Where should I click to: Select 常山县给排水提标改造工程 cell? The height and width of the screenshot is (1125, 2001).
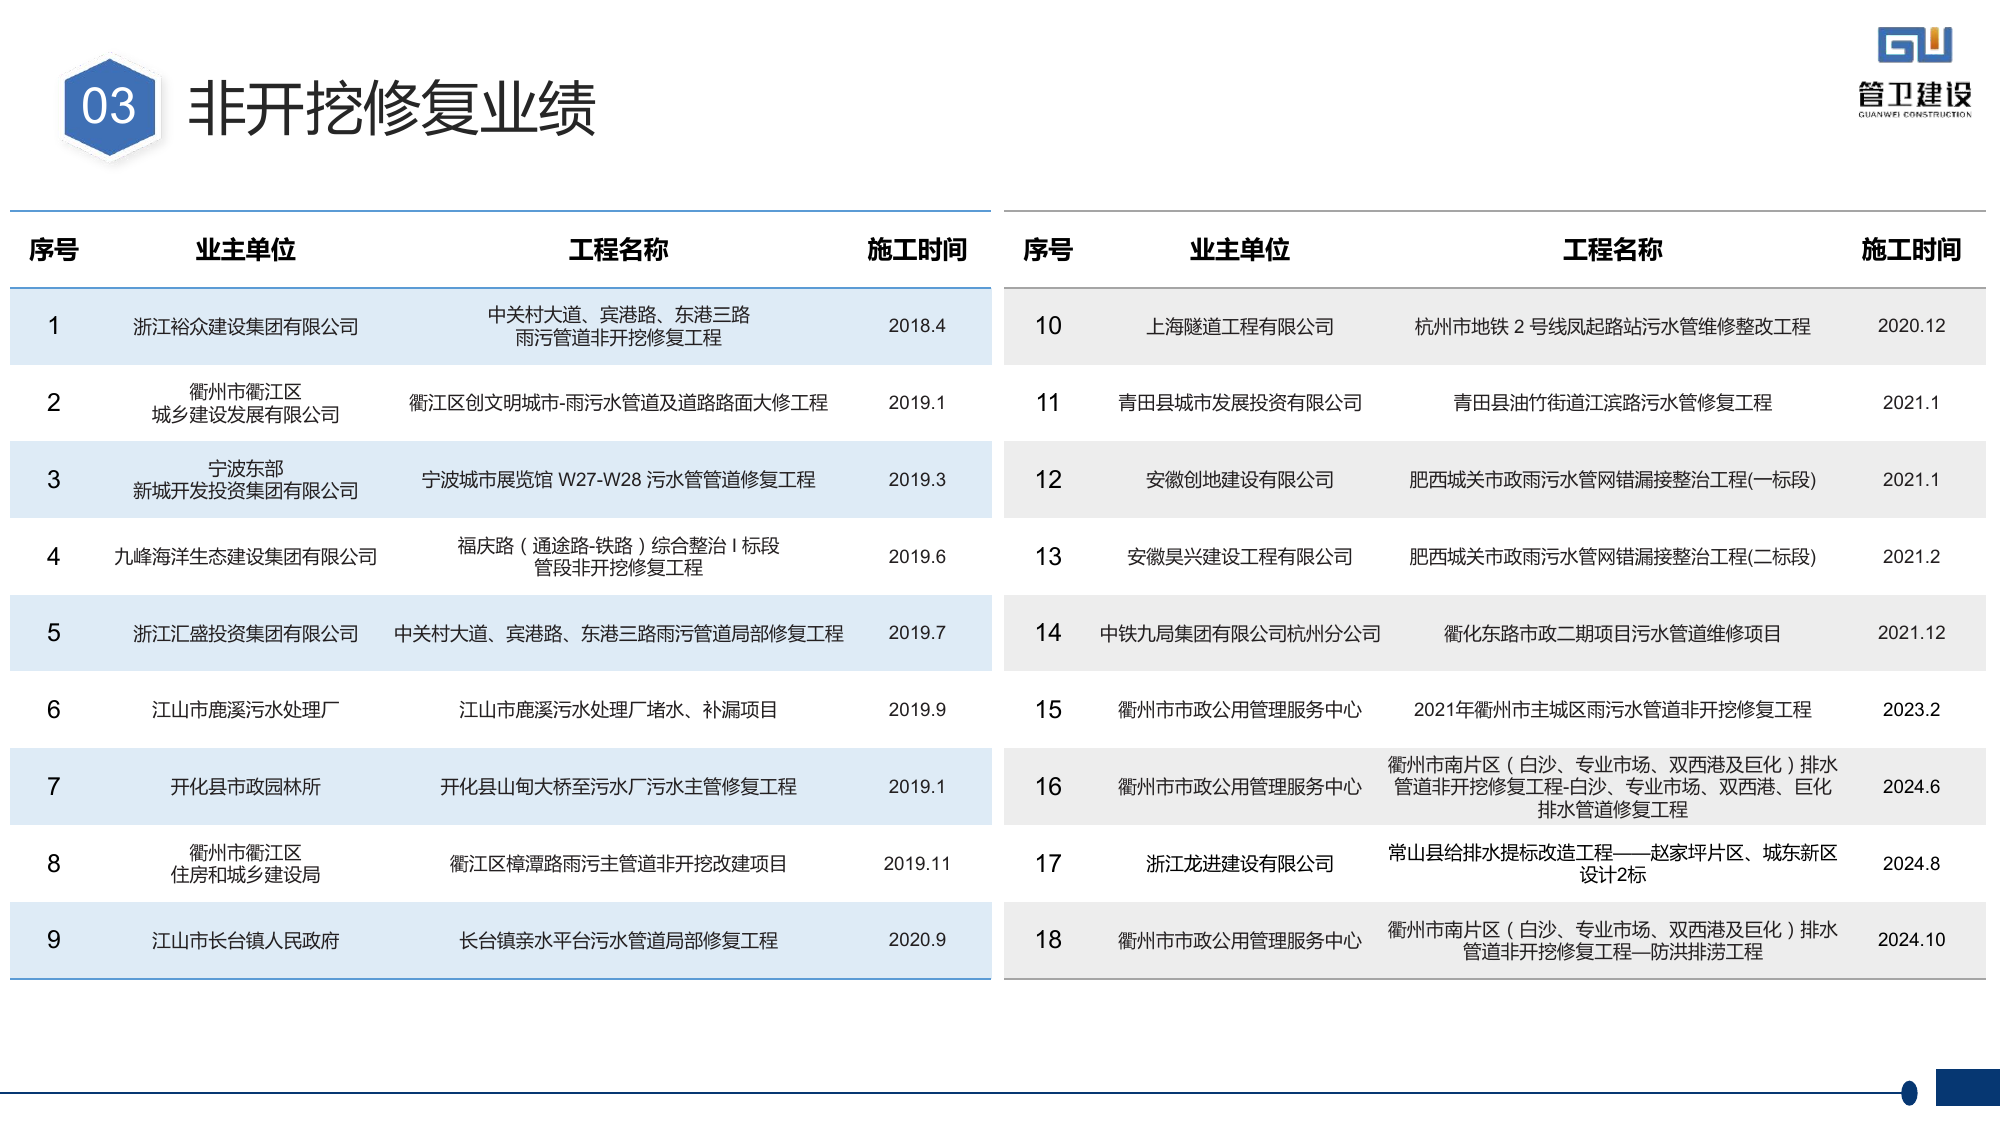[x=1613, y=864]
